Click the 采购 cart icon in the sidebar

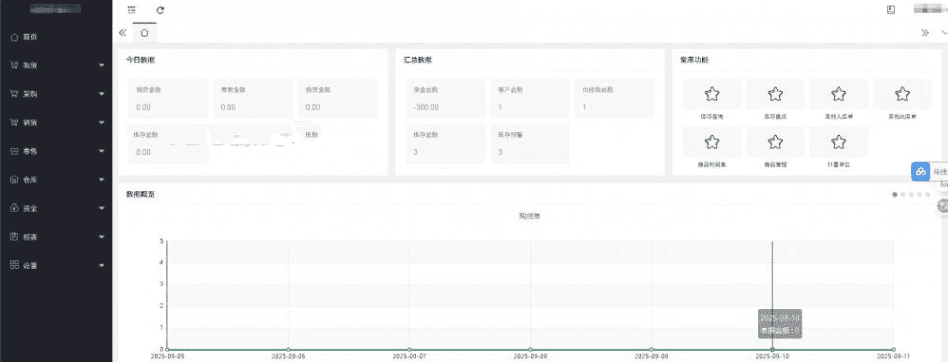tap(15, 94)
